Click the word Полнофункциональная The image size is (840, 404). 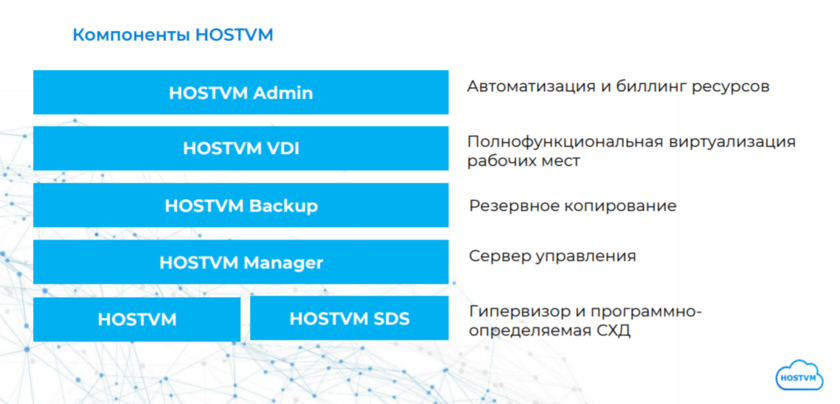pyautogui.click(x=565, y=142)
